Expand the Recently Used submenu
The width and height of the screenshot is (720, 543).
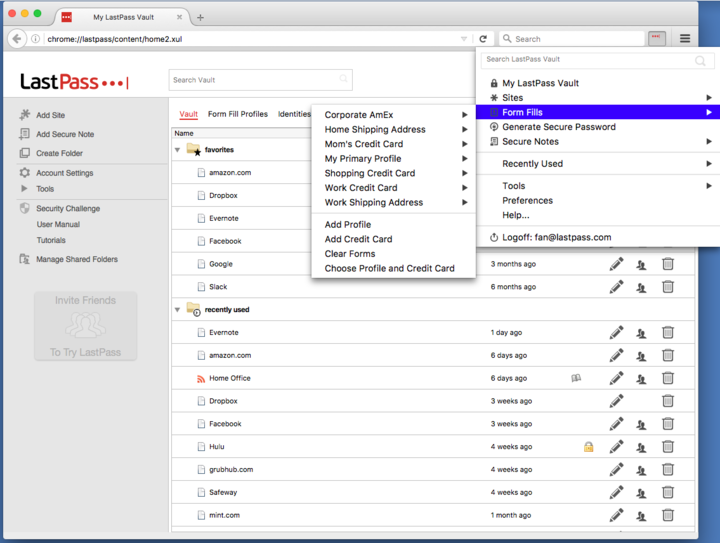click(x=709, y=163)
